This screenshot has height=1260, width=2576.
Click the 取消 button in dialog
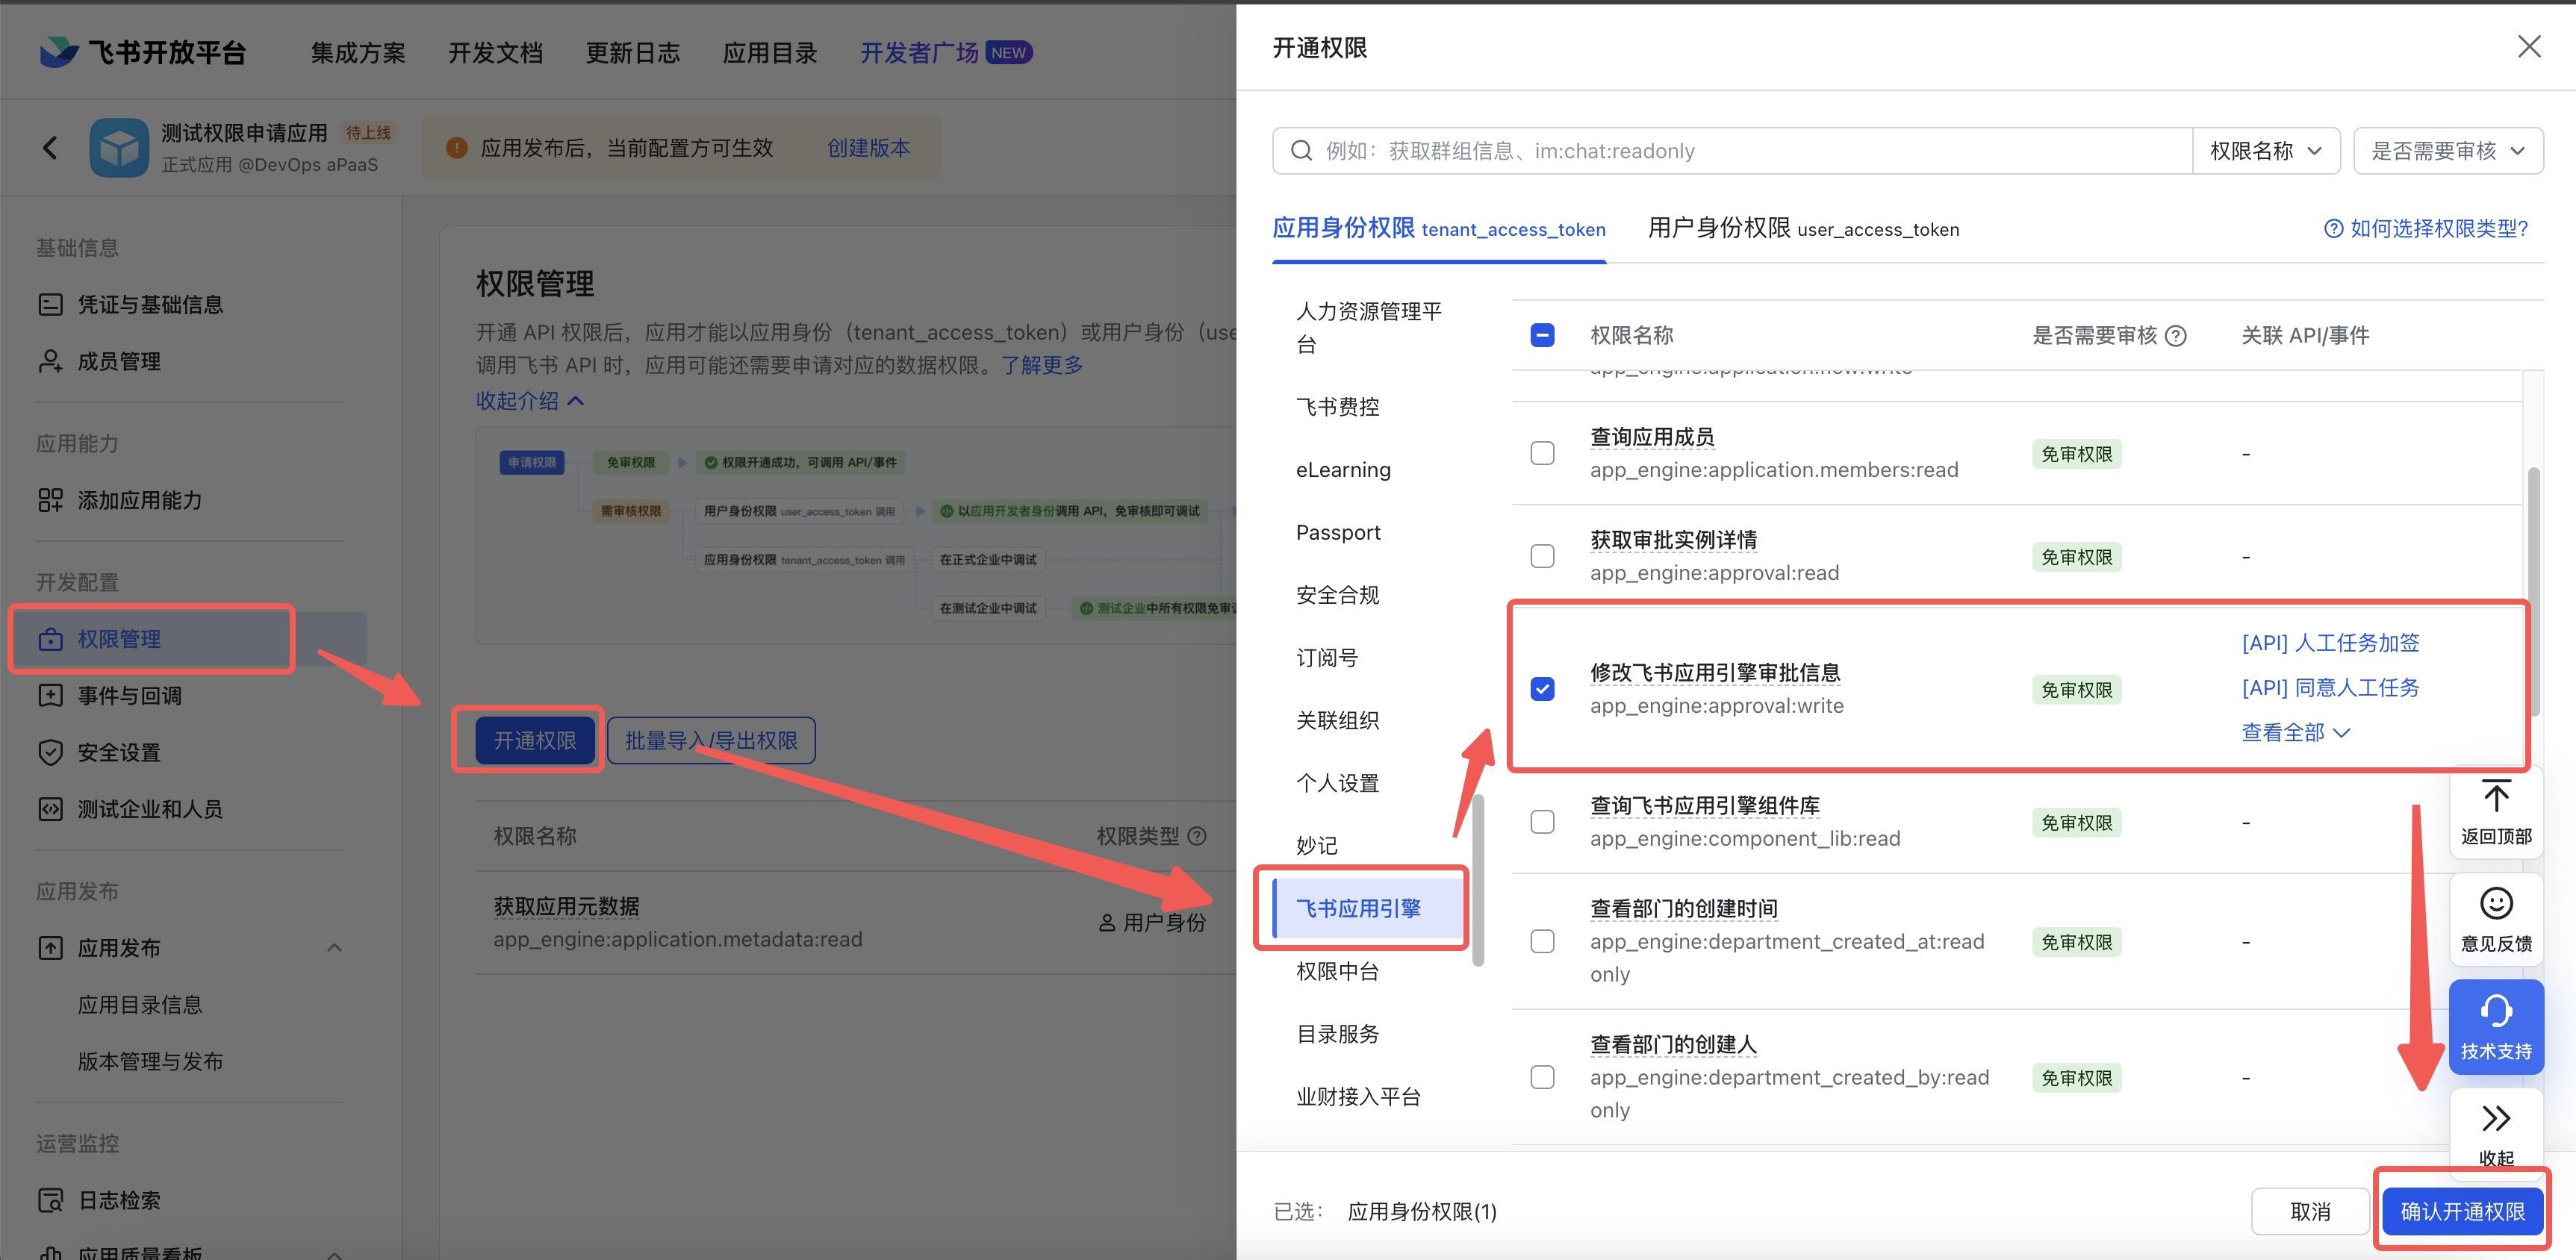pyautogui.click(x=2310, y=1211)
